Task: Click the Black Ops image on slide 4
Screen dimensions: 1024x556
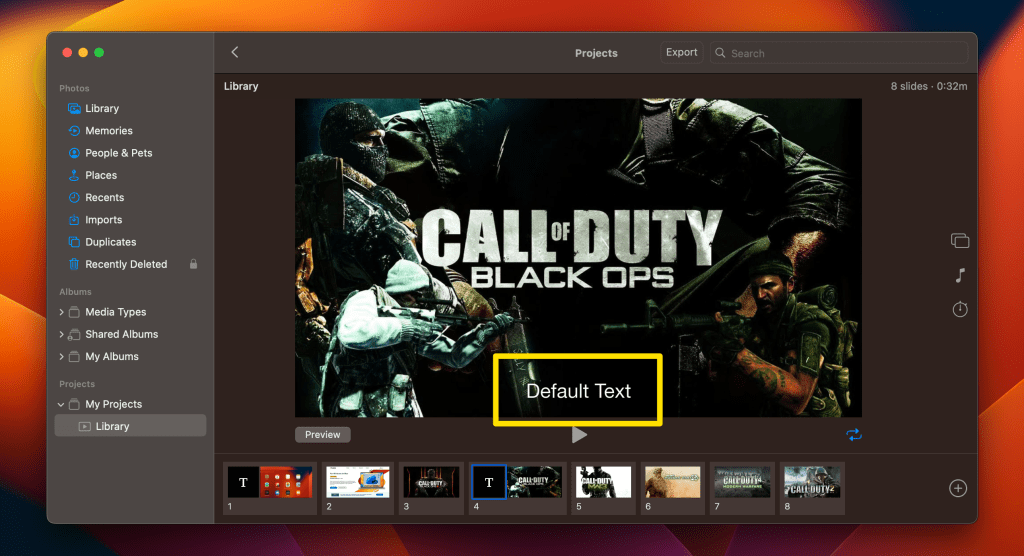Action: (535, 482)
